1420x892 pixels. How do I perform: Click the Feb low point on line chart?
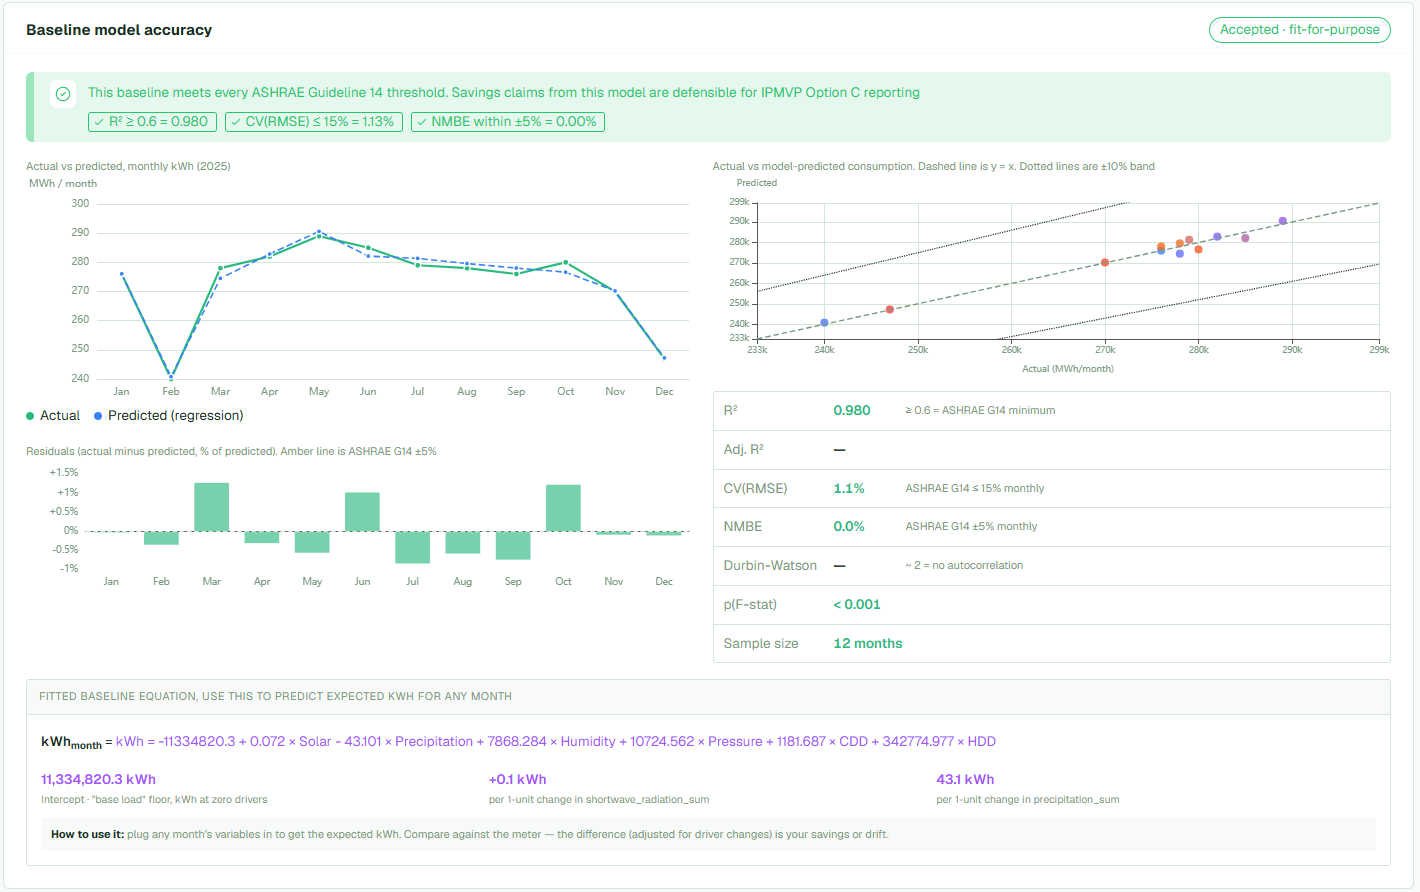coord(171,378)
